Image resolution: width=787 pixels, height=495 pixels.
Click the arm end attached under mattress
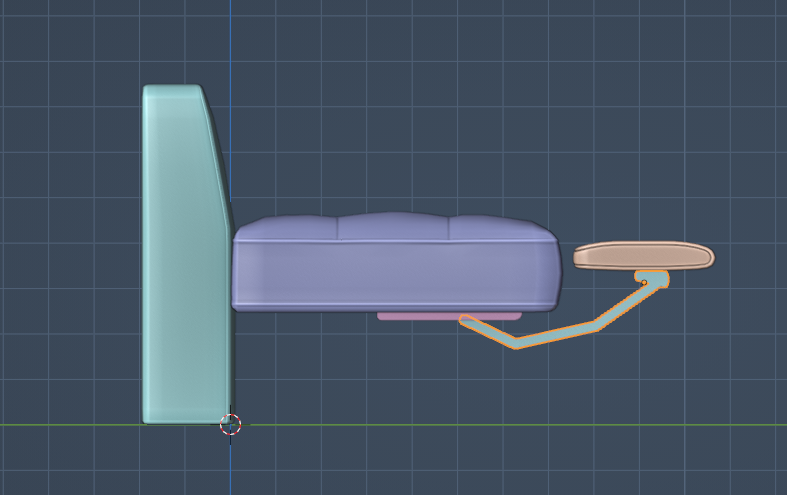(468, 321)
